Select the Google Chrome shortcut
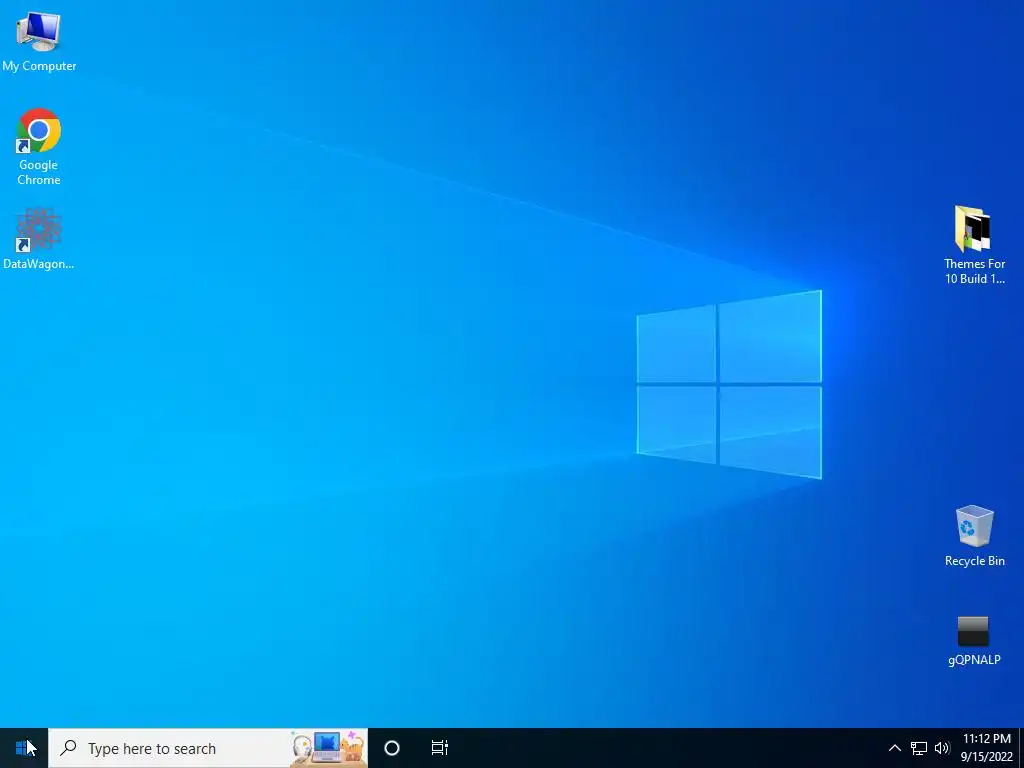This screenshot has height=768, width=1024. [39, 146]
